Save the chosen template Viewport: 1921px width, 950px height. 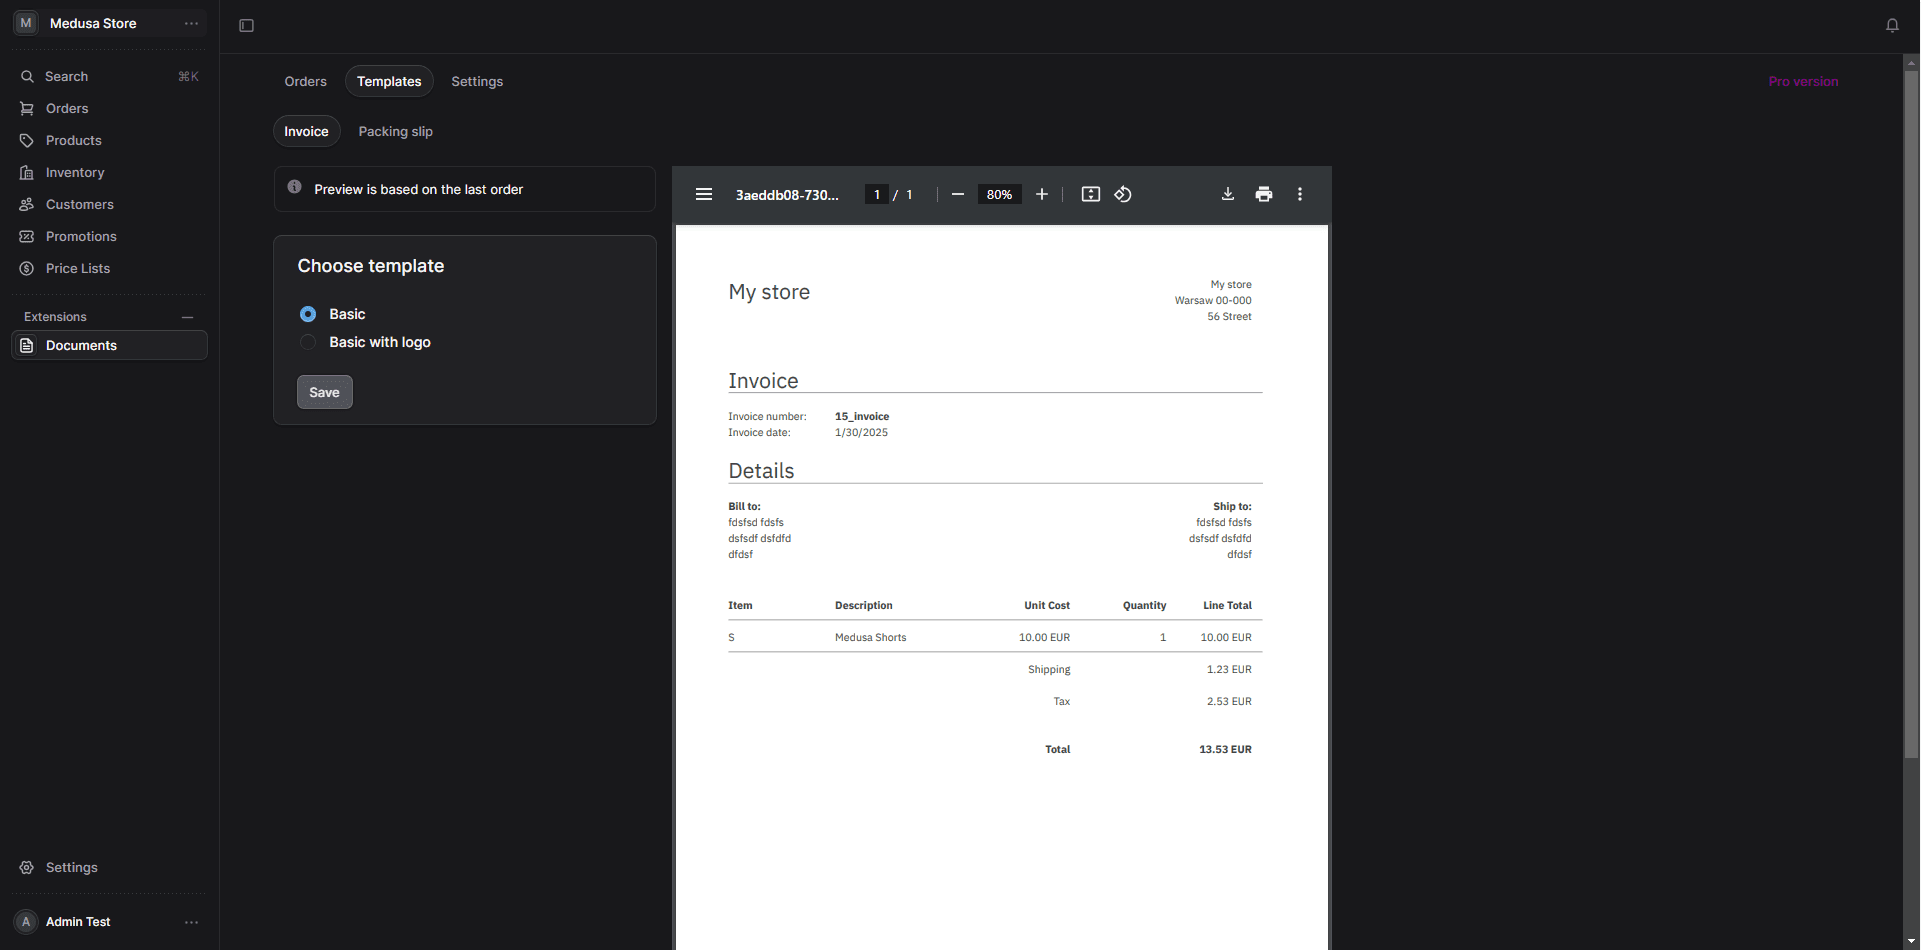click(324, 392)
